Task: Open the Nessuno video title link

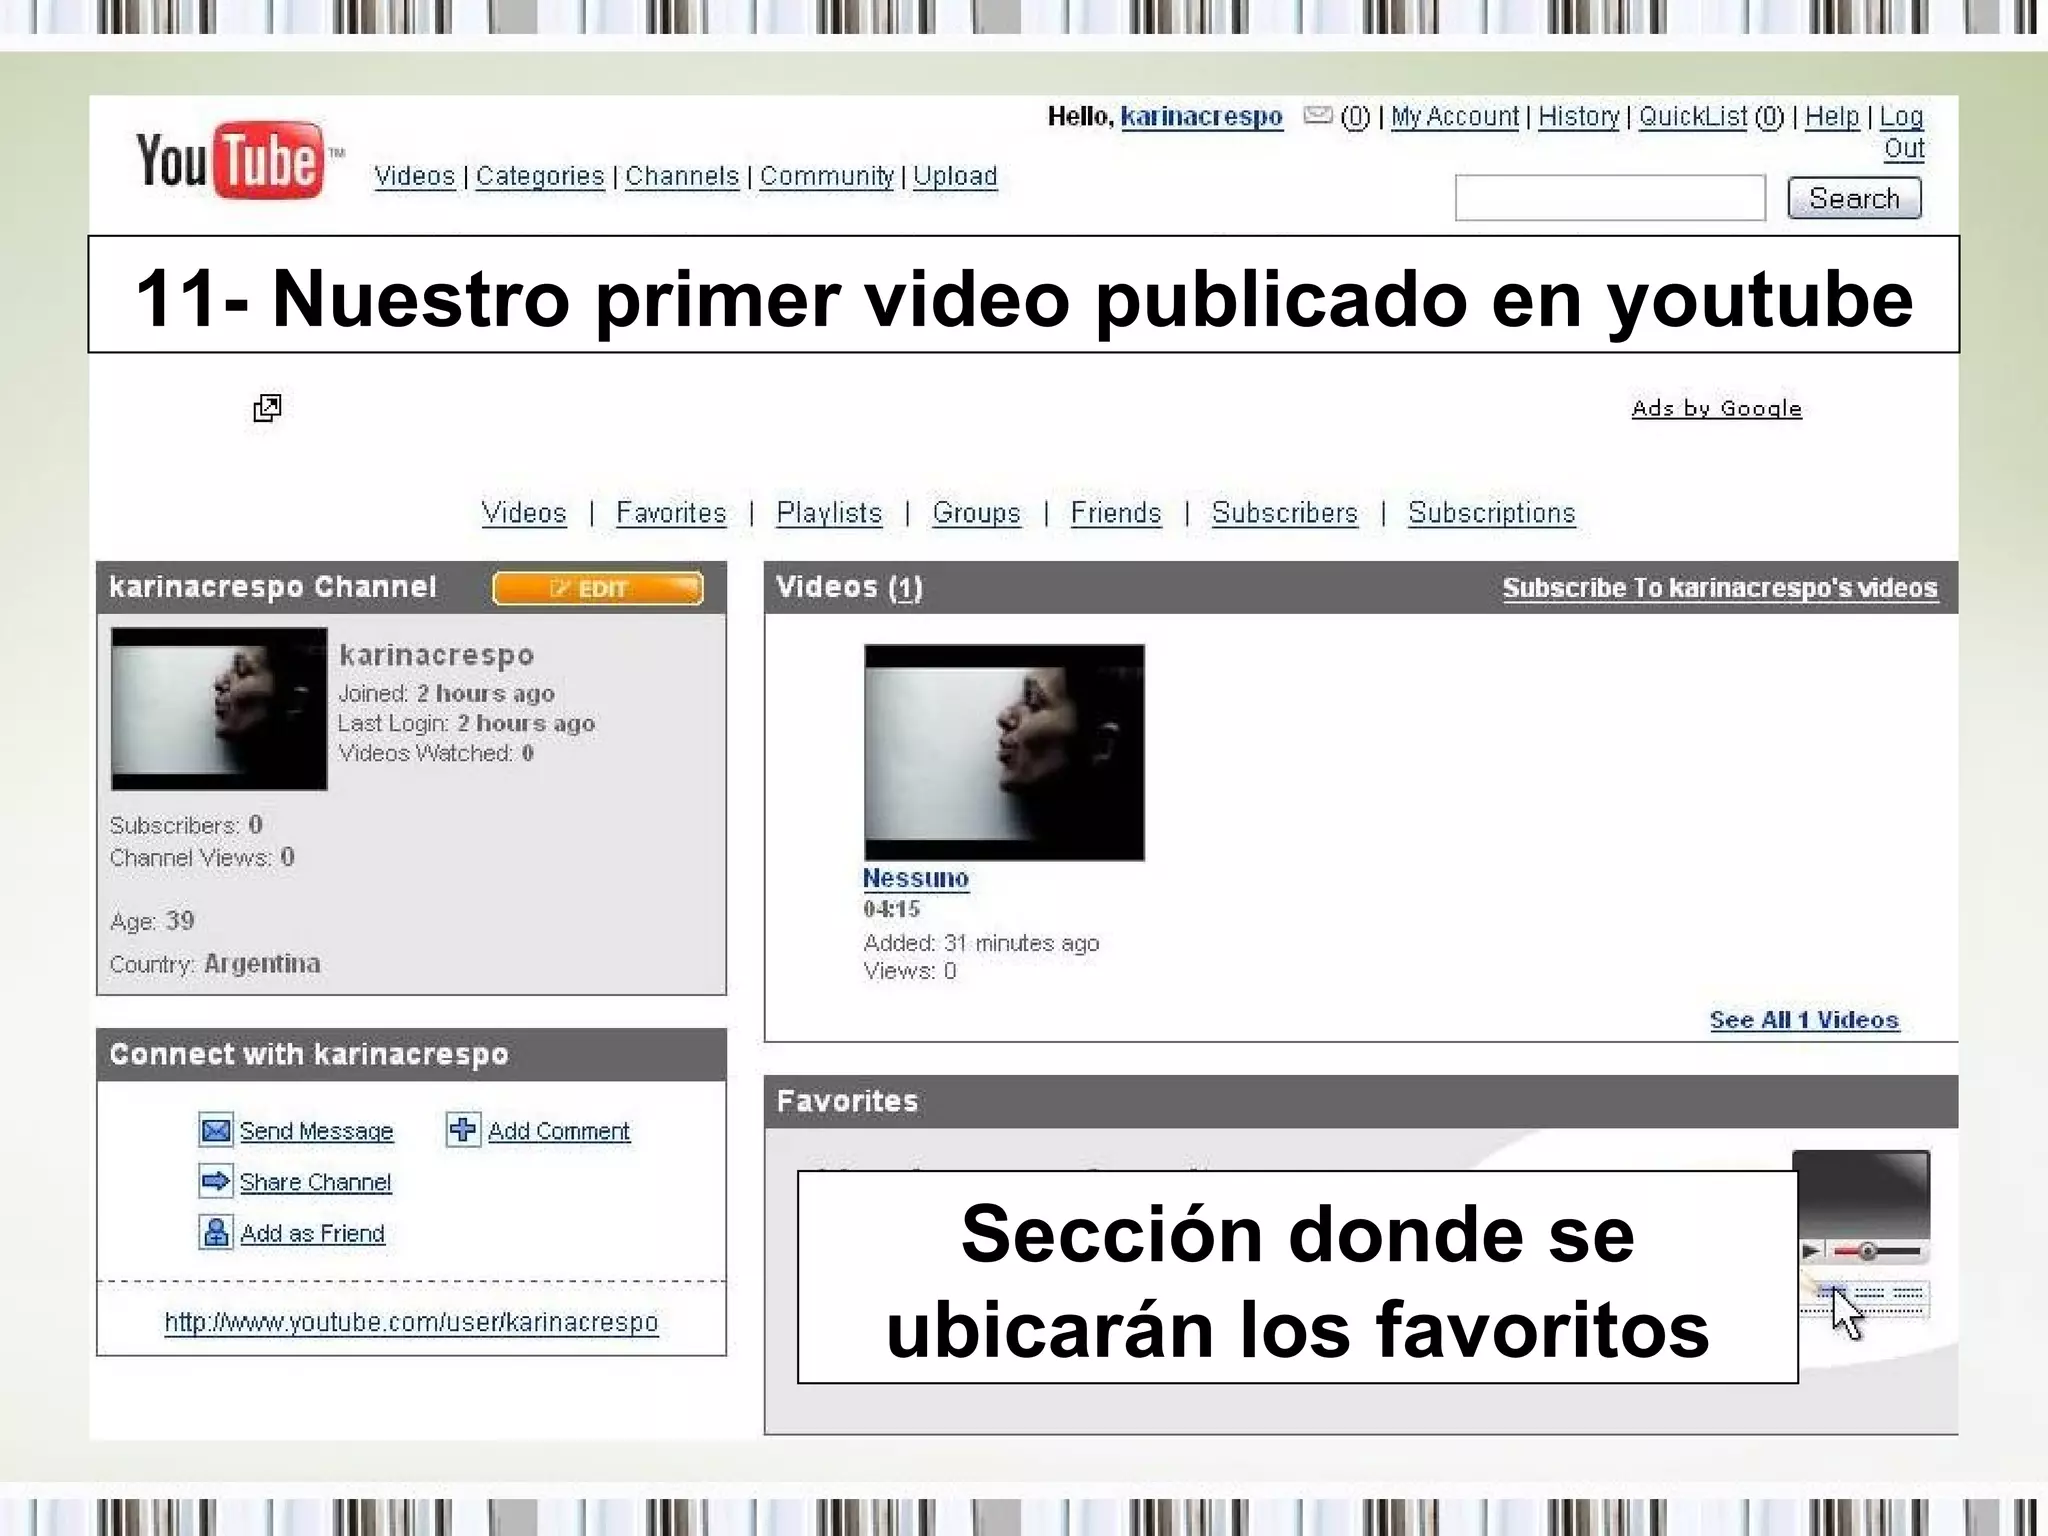Action: (x=916, y=879)
